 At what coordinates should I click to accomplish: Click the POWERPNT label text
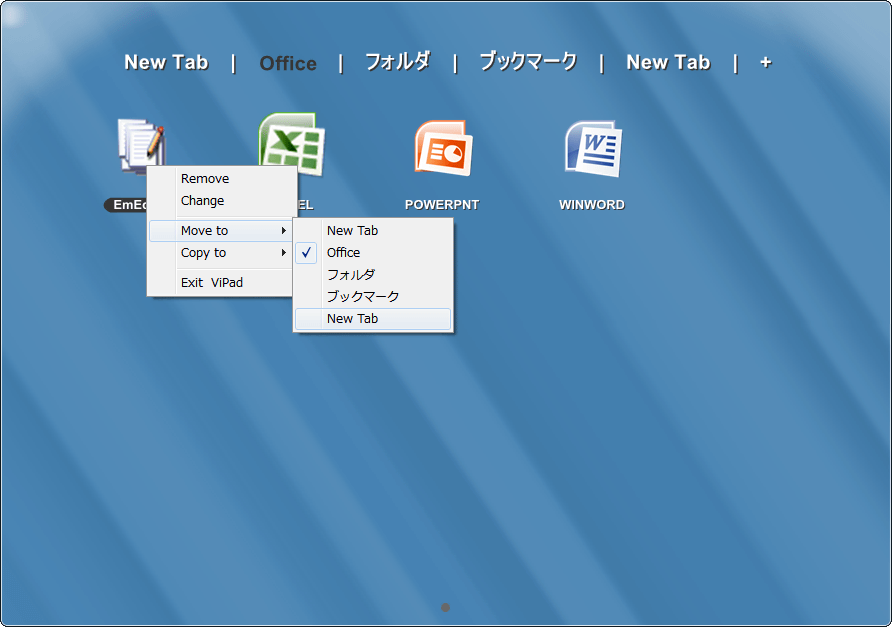coord(442,205)
